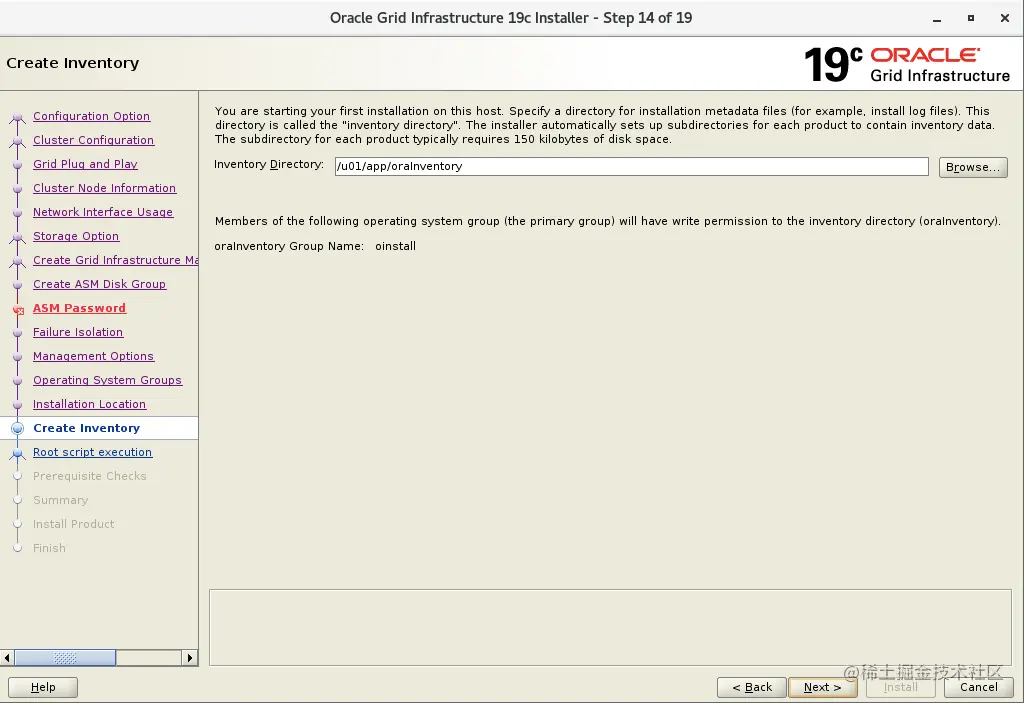Click the Prerequisite Checks step bullet icon
The height and width of the screenshot is (703, 1024).
point(18,476)
